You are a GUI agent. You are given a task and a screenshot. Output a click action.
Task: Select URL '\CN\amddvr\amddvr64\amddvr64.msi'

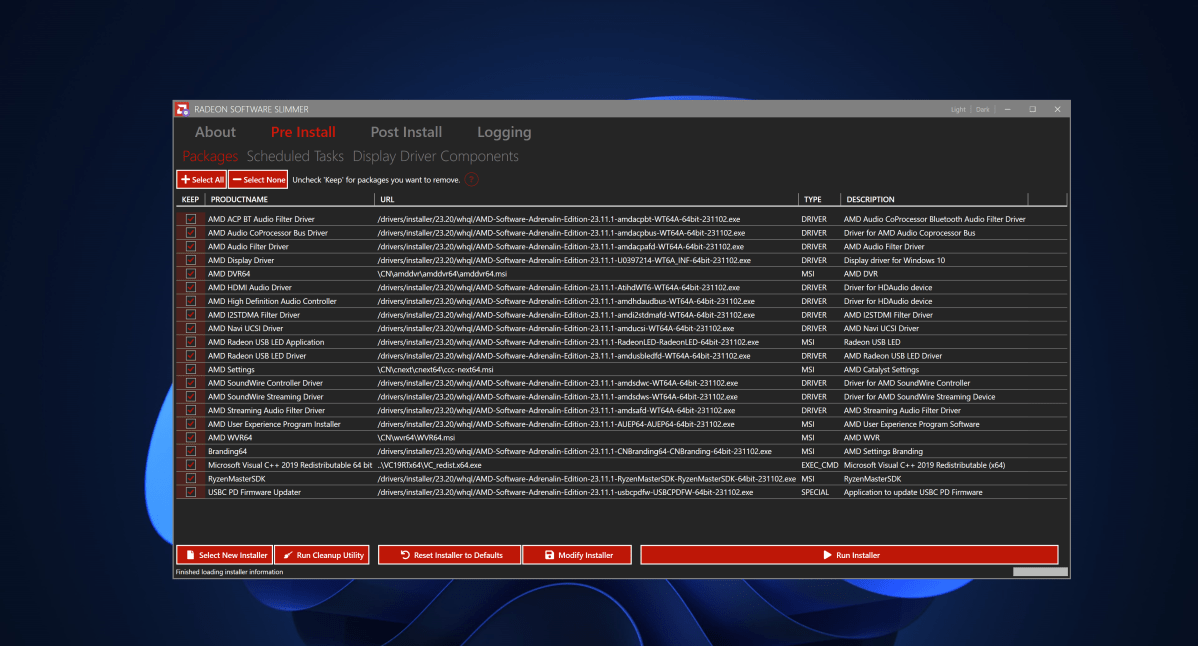coord(442,273)
